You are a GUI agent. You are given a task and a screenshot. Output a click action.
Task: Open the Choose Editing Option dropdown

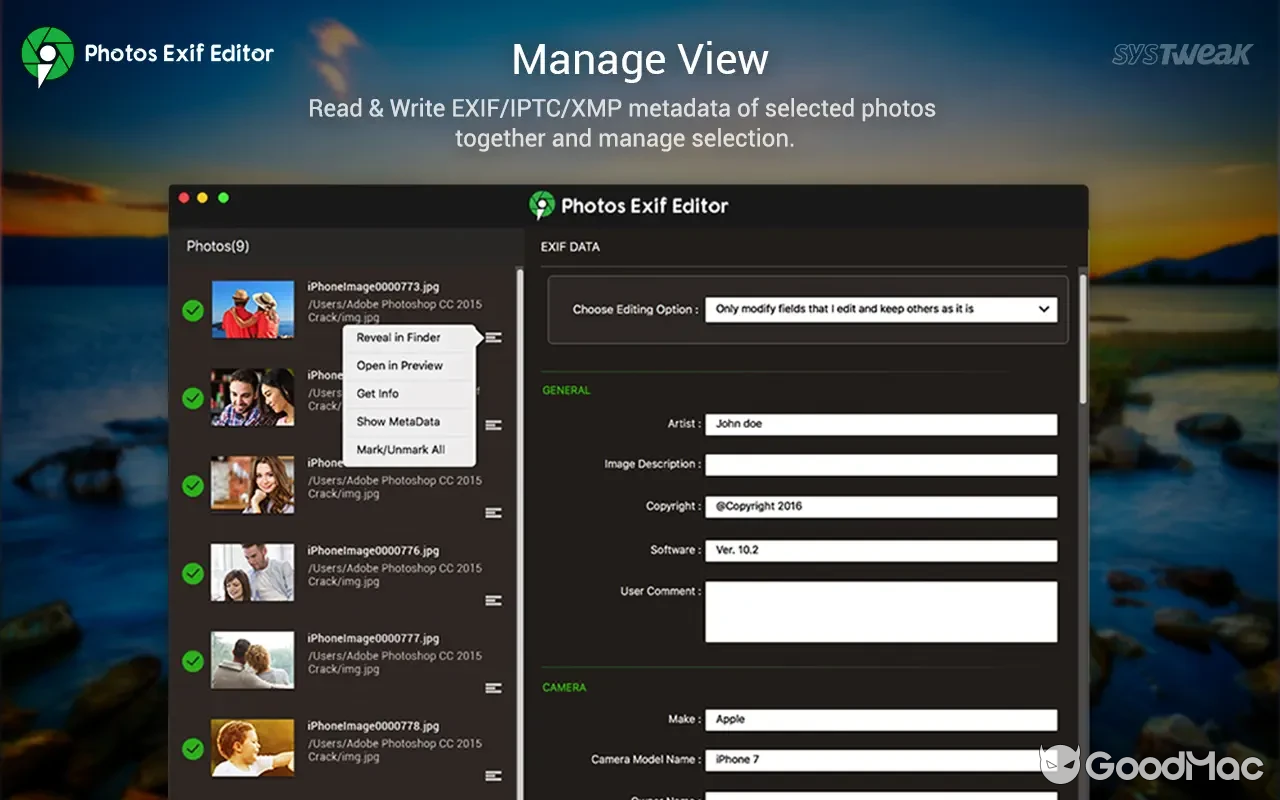coord(881,309)
